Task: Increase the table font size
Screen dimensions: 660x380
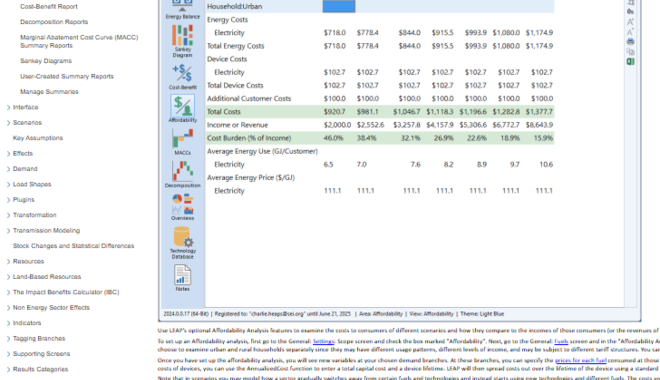Action: [630, 21]
